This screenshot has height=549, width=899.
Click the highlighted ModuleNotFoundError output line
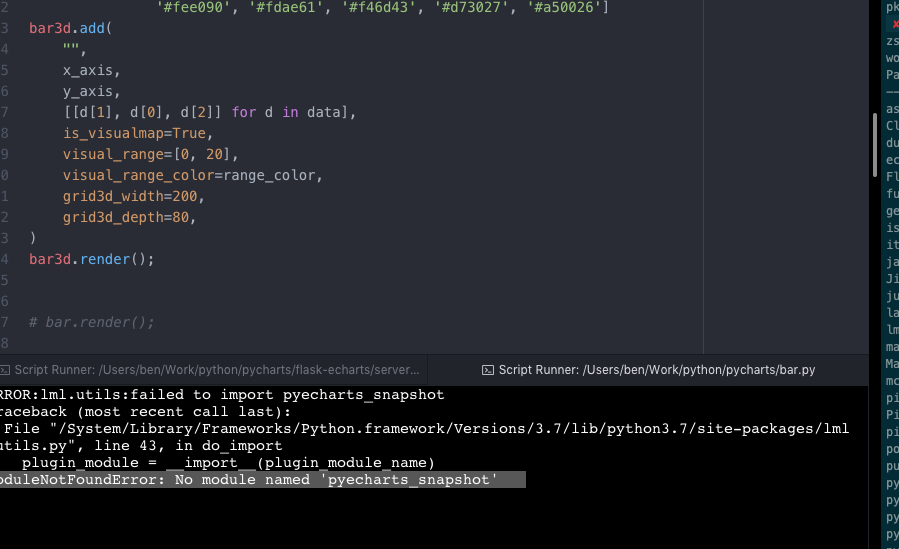point(263,480)
